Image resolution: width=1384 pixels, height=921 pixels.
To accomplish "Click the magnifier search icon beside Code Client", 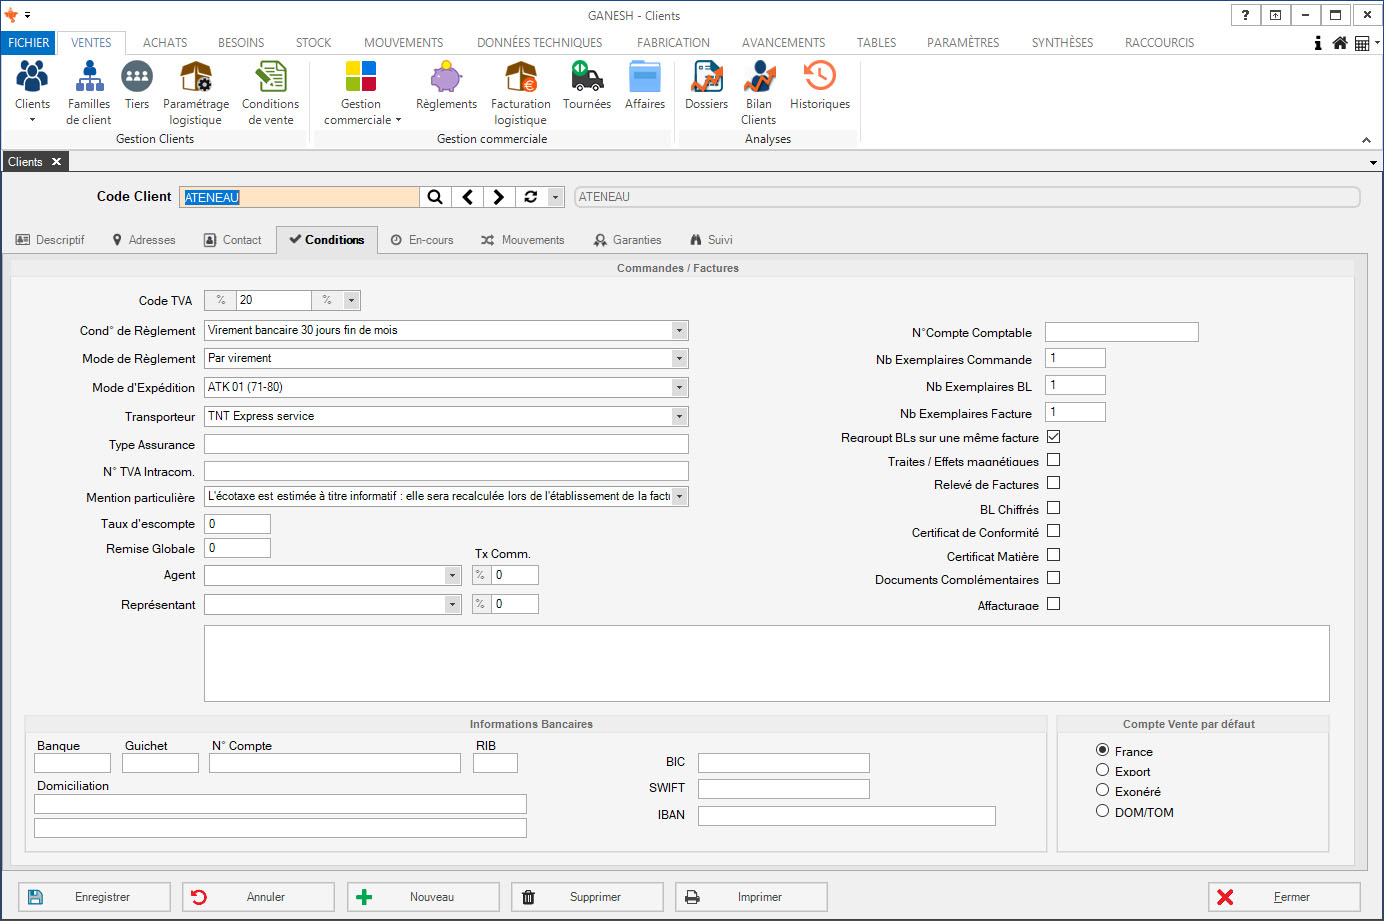I will pyautogui.click(x=435, y=197).
